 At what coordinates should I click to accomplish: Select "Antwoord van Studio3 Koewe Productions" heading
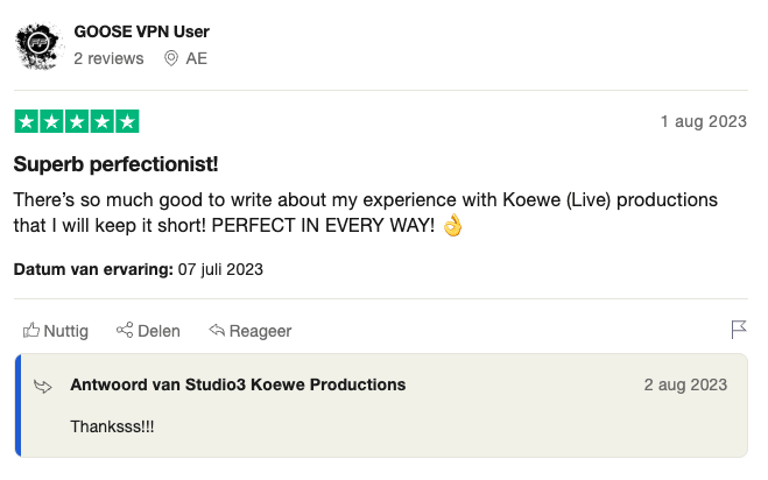pyautogui.click(x=238, y=384)
